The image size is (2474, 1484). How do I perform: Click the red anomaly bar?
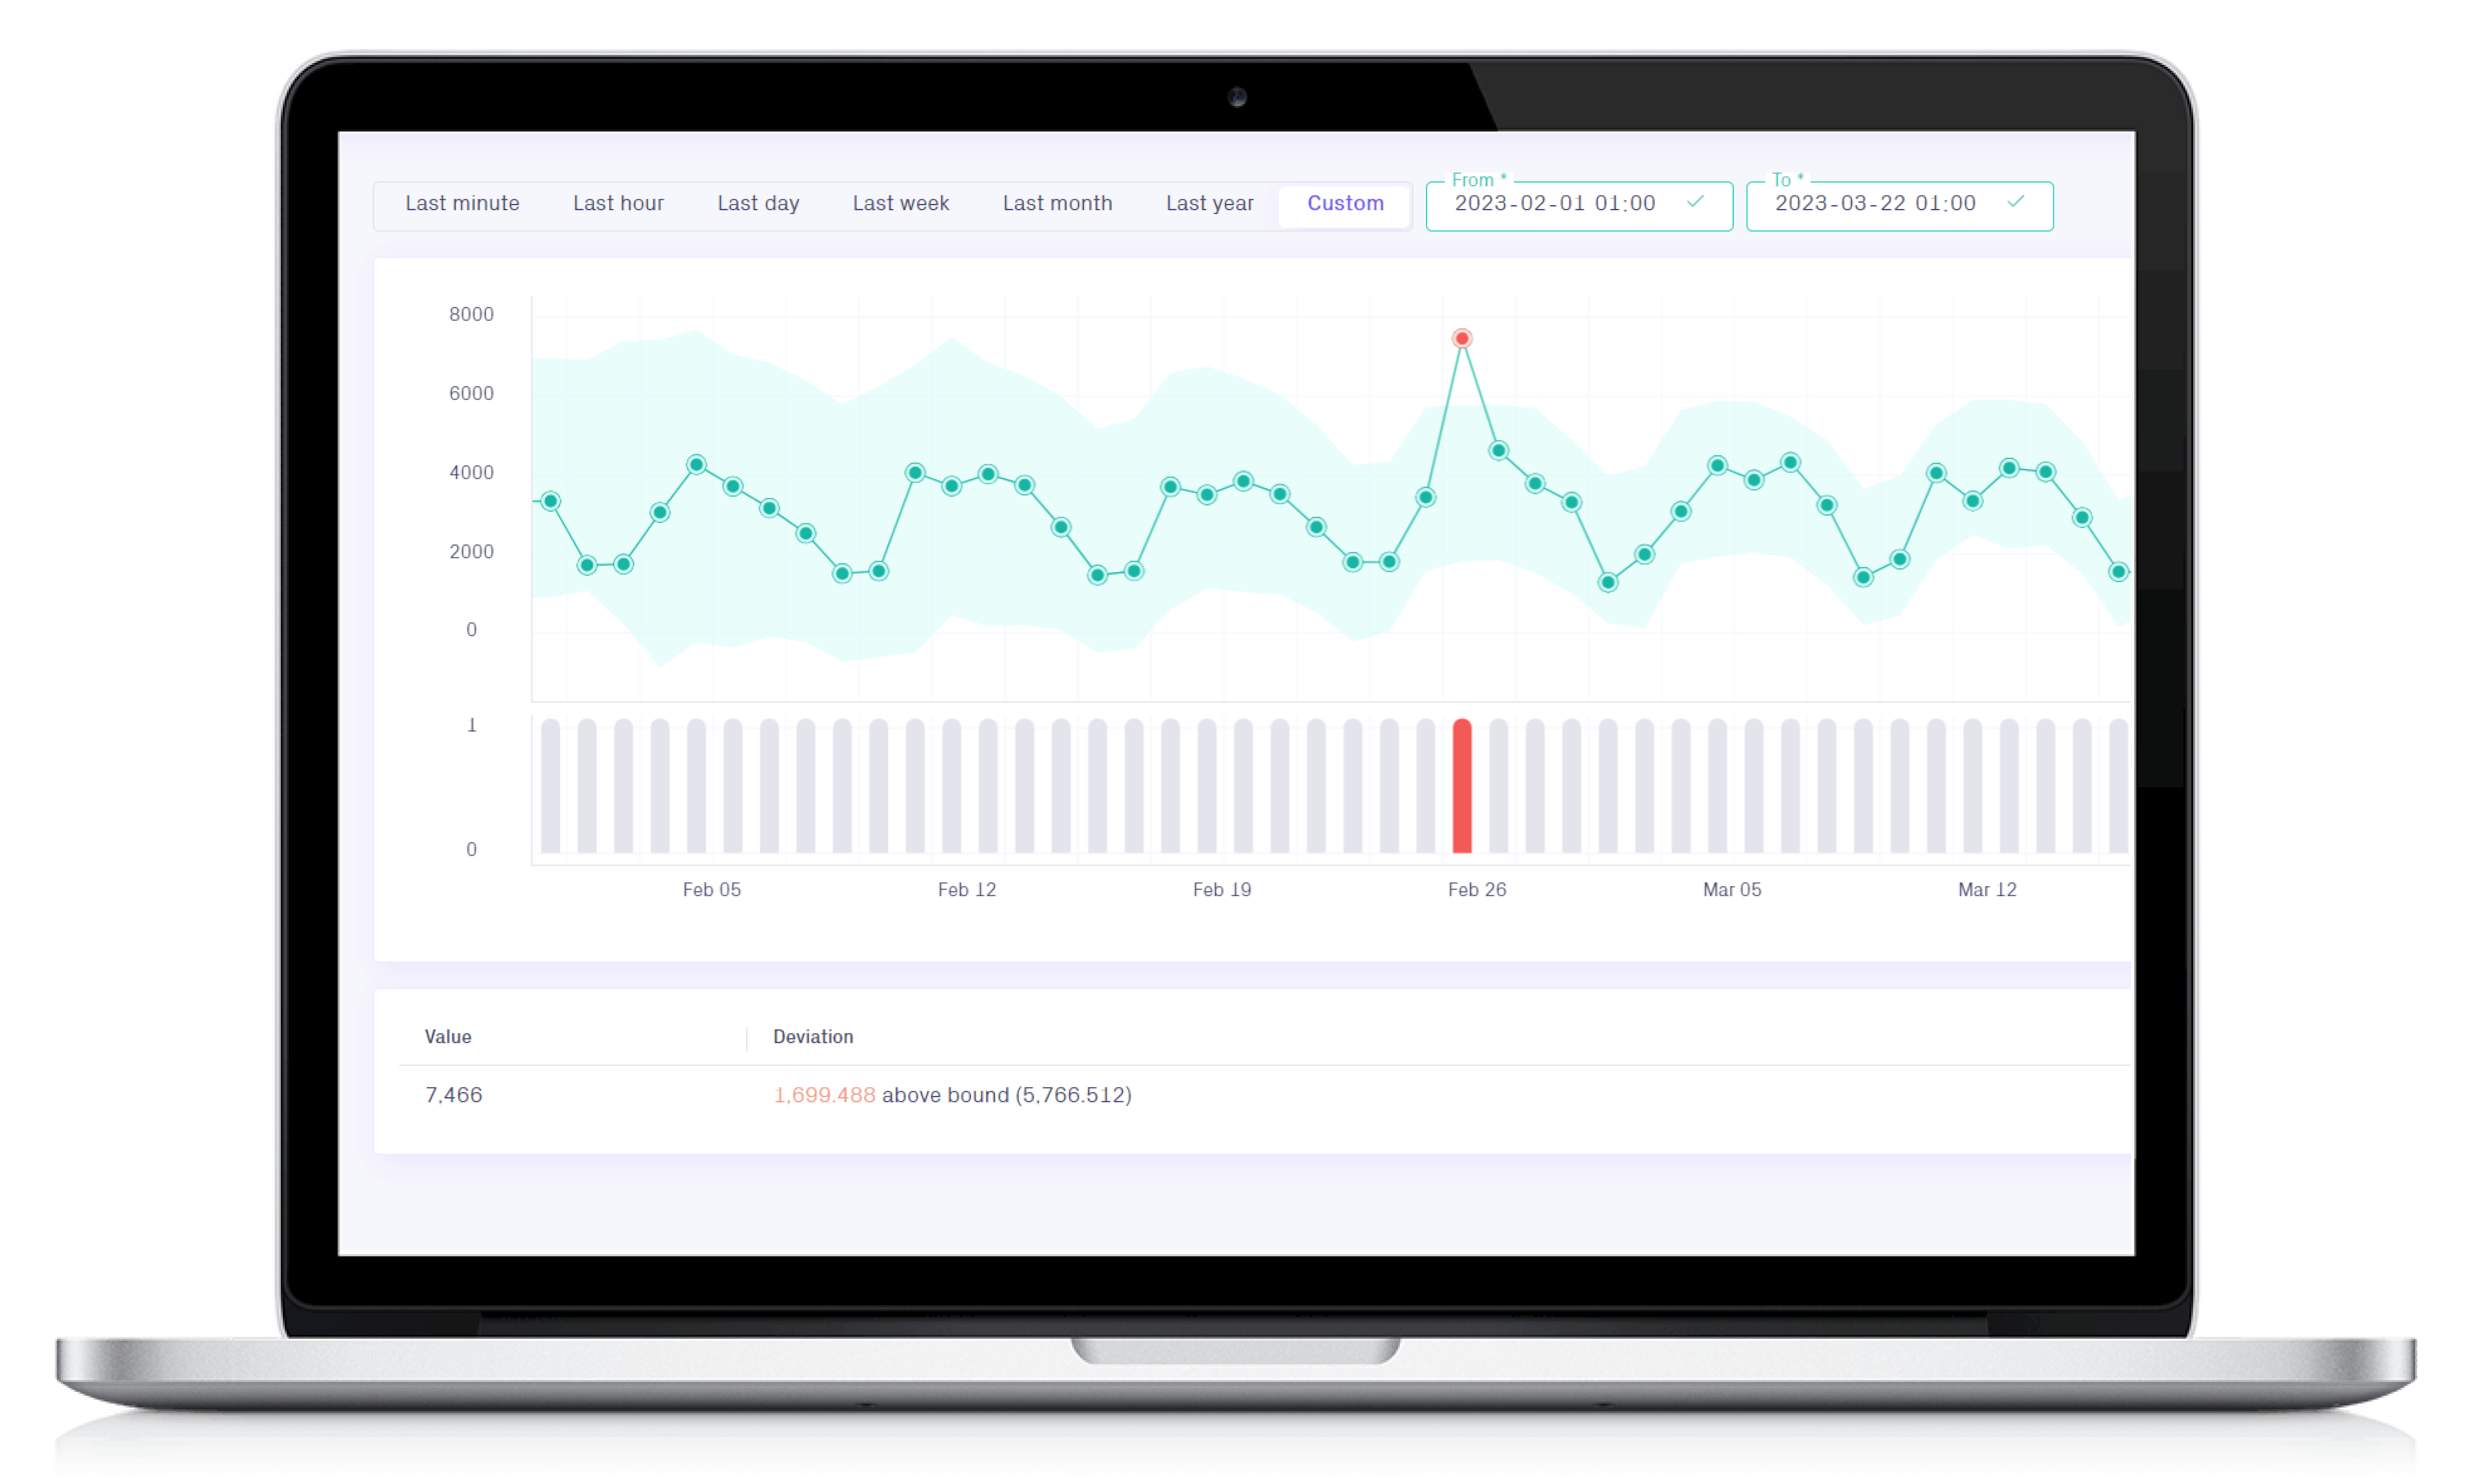(x=1462, y=786)
